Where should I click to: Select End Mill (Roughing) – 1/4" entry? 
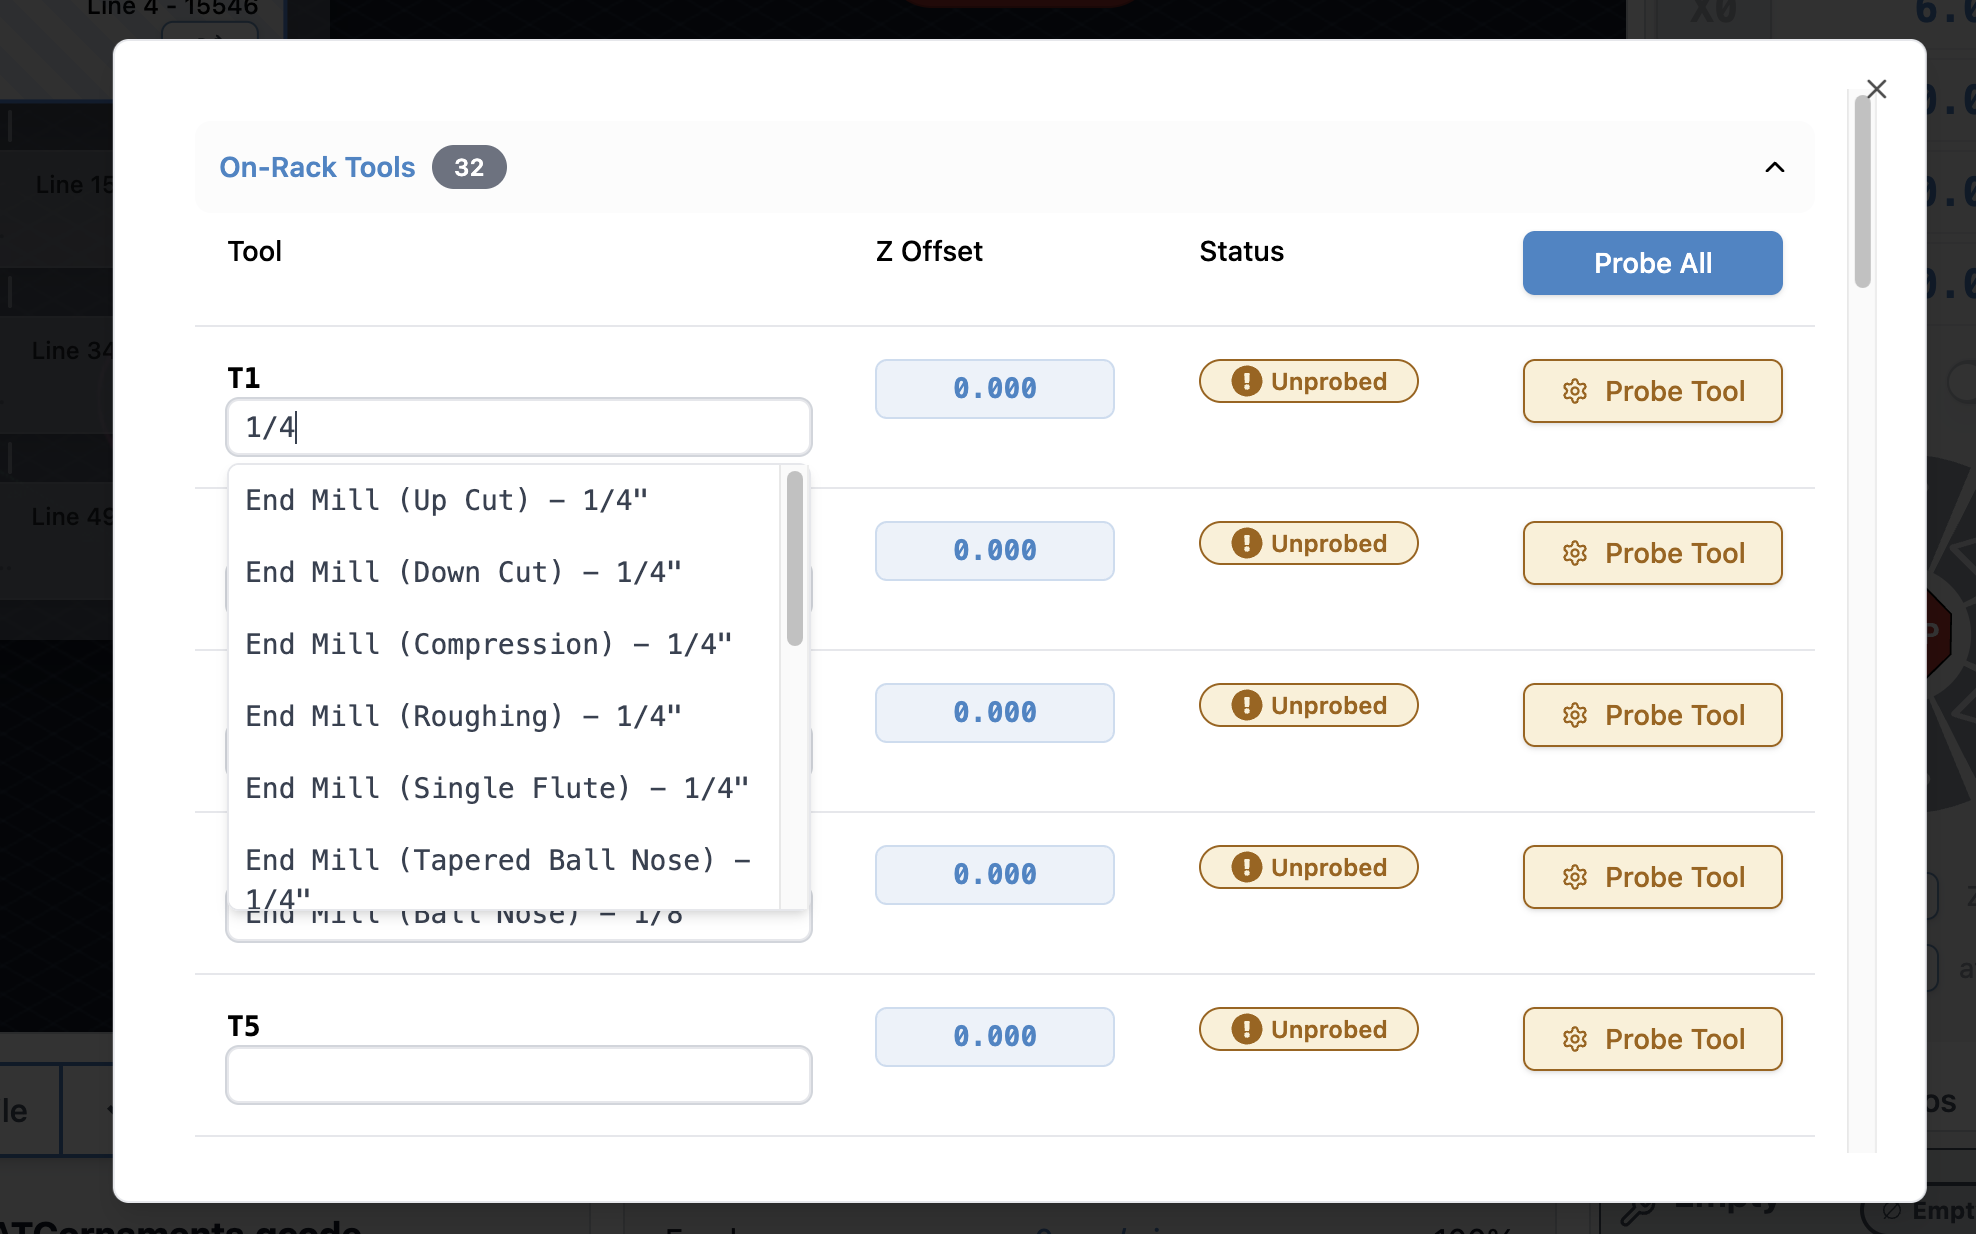463,716
